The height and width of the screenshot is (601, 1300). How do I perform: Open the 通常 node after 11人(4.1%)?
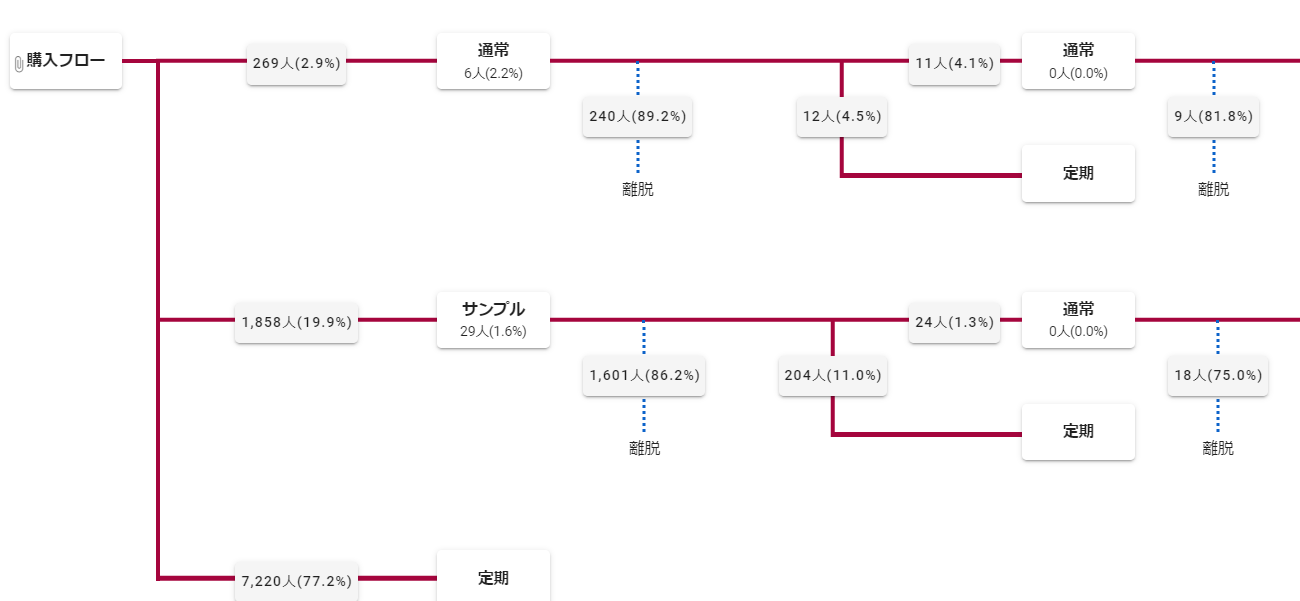point(1078,61)
